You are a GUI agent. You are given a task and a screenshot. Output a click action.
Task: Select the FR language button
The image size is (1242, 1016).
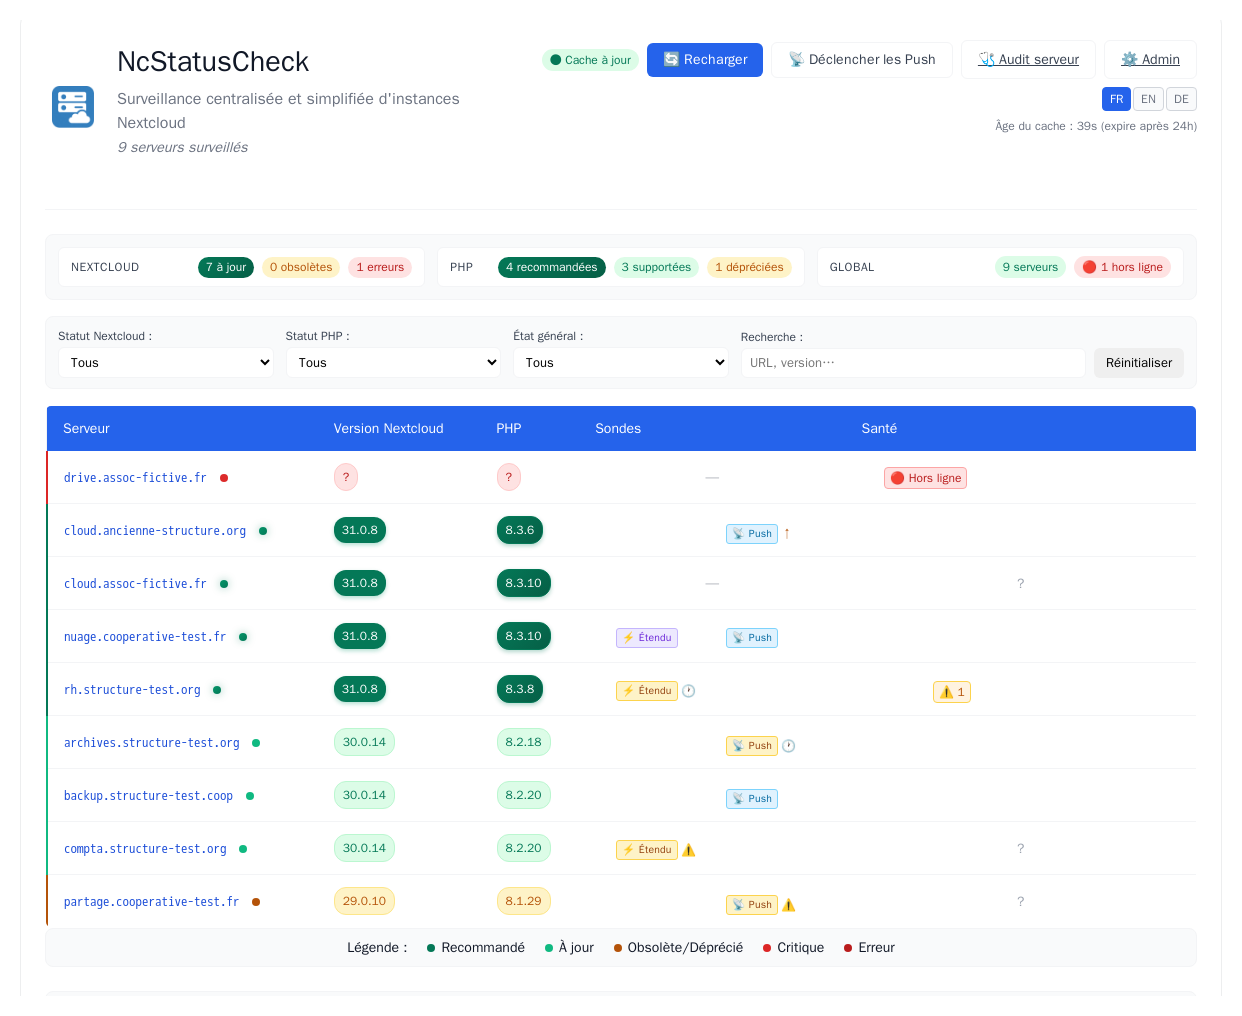1116,99
